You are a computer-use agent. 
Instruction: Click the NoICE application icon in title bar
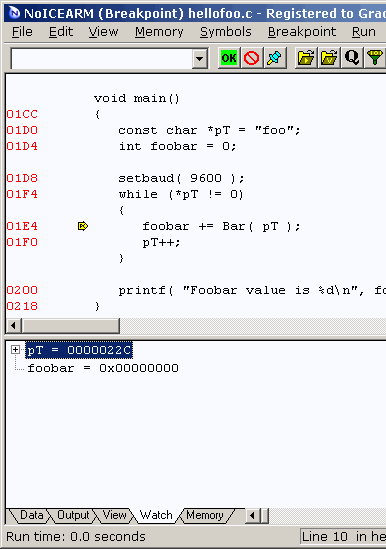tap(14, 13)
